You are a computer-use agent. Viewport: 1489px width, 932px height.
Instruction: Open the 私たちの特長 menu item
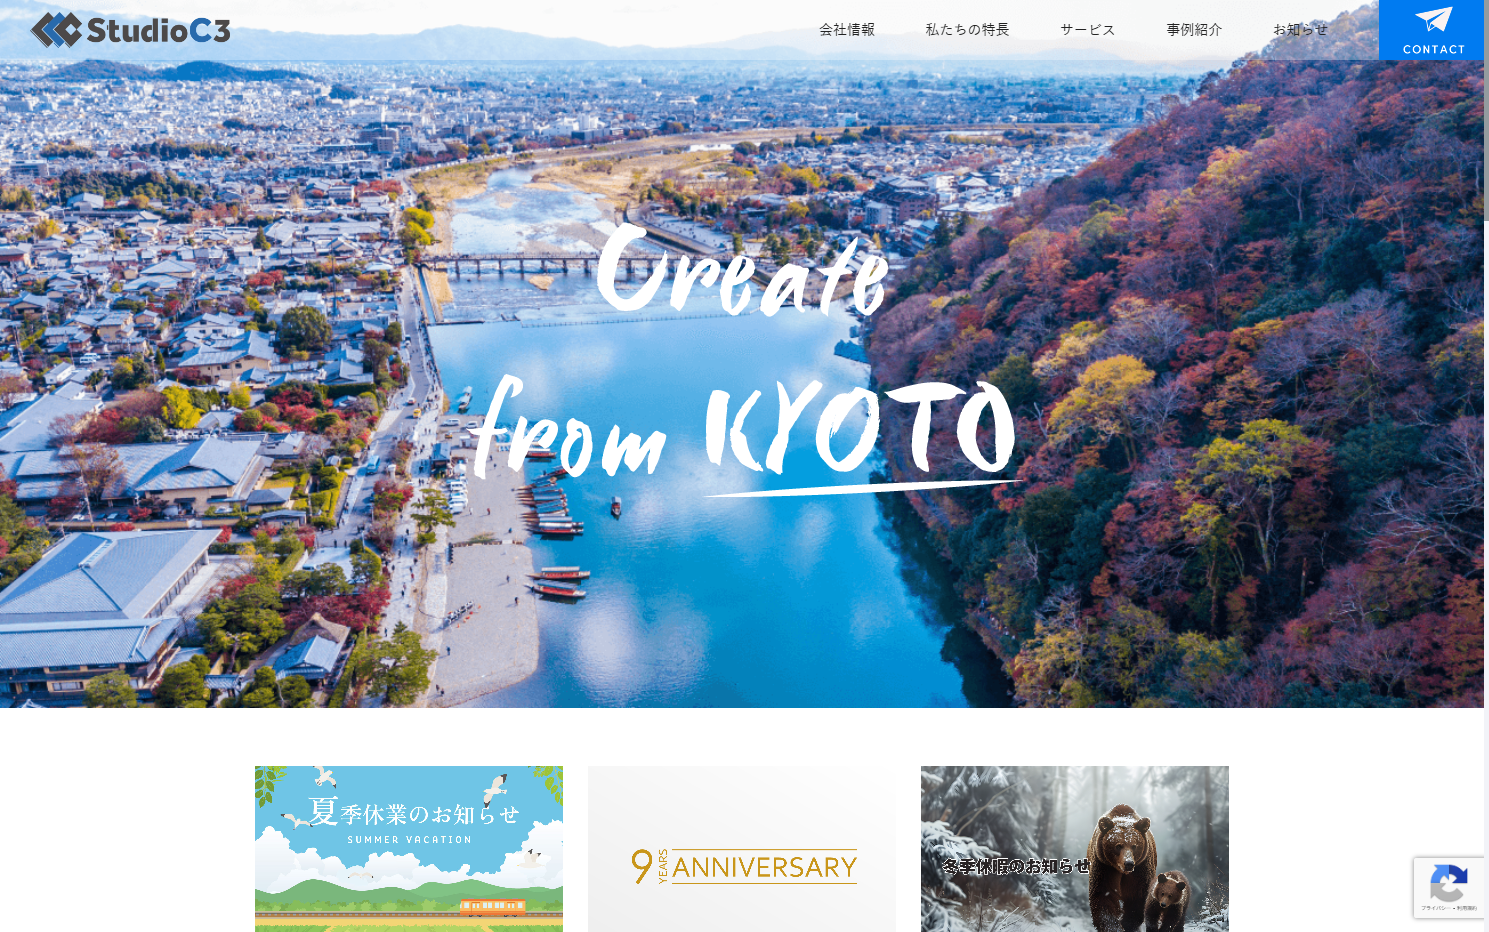tap(967, 30)
